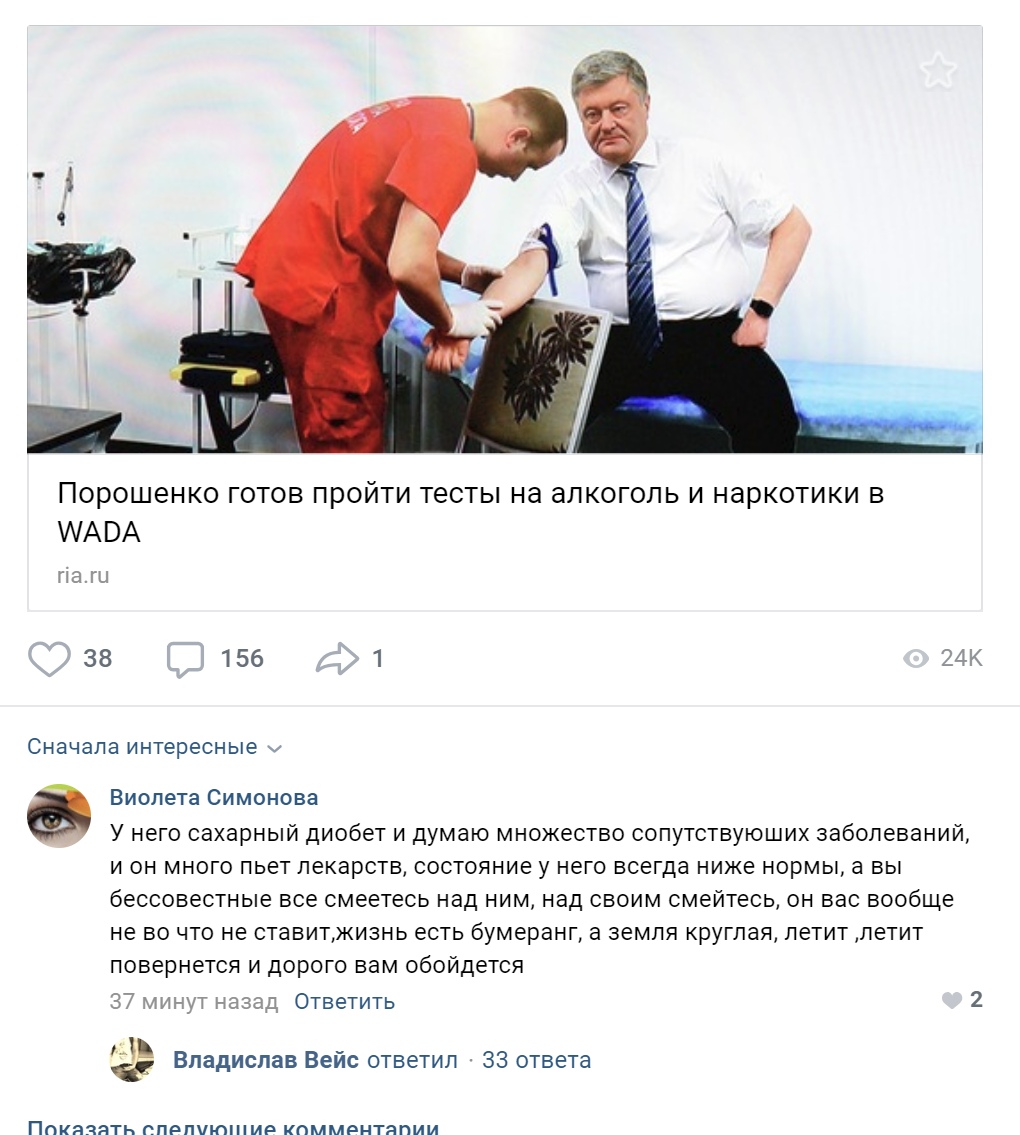
Task: Open the article preview photo
Action: (505, 240)
